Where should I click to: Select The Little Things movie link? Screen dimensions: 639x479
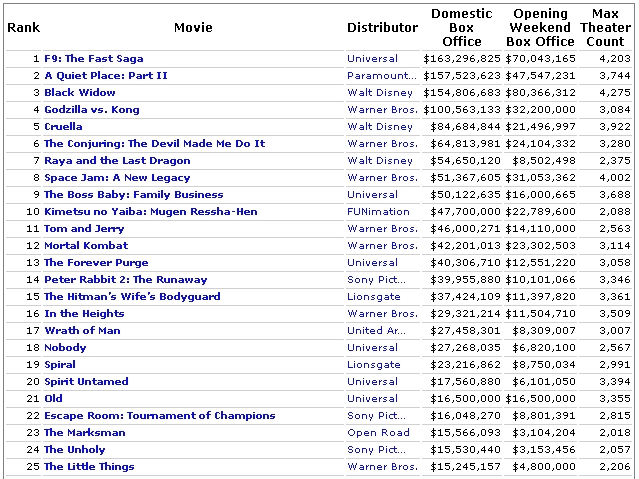pos(89,466)
